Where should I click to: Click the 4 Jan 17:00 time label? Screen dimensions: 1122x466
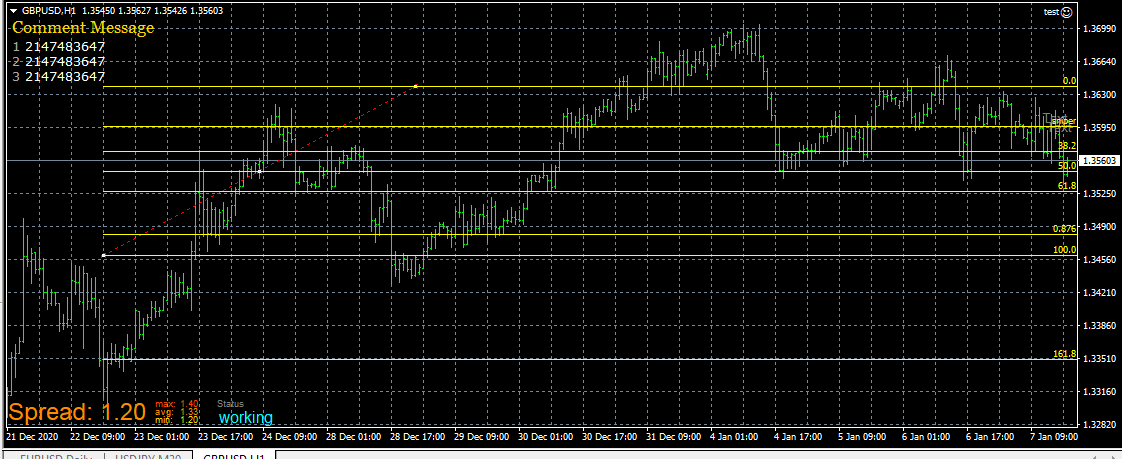800,437
